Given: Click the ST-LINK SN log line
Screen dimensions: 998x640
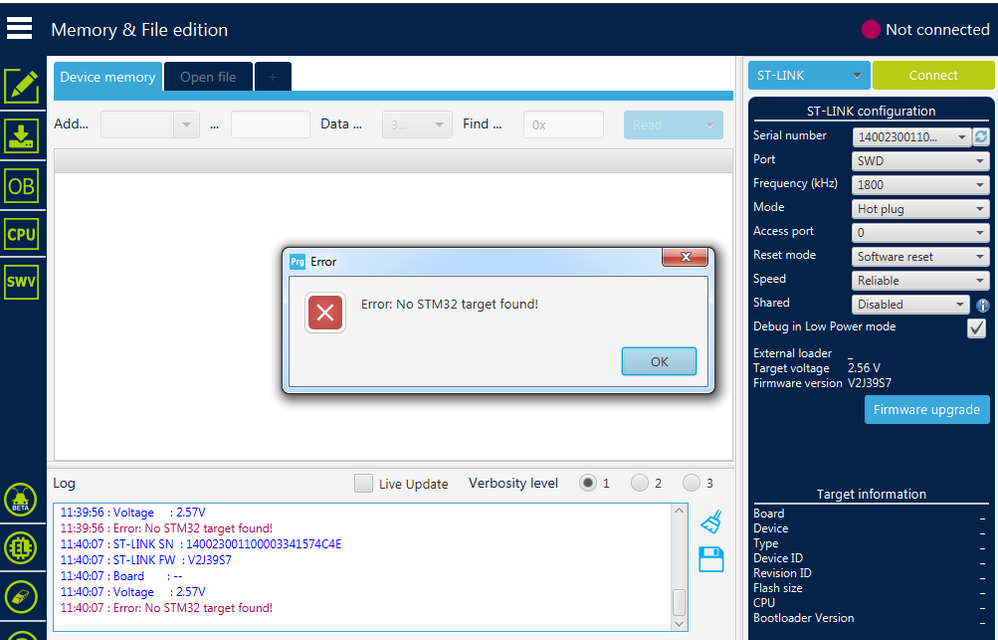Looking at the screenshot, I should click(x=200, y=544).
